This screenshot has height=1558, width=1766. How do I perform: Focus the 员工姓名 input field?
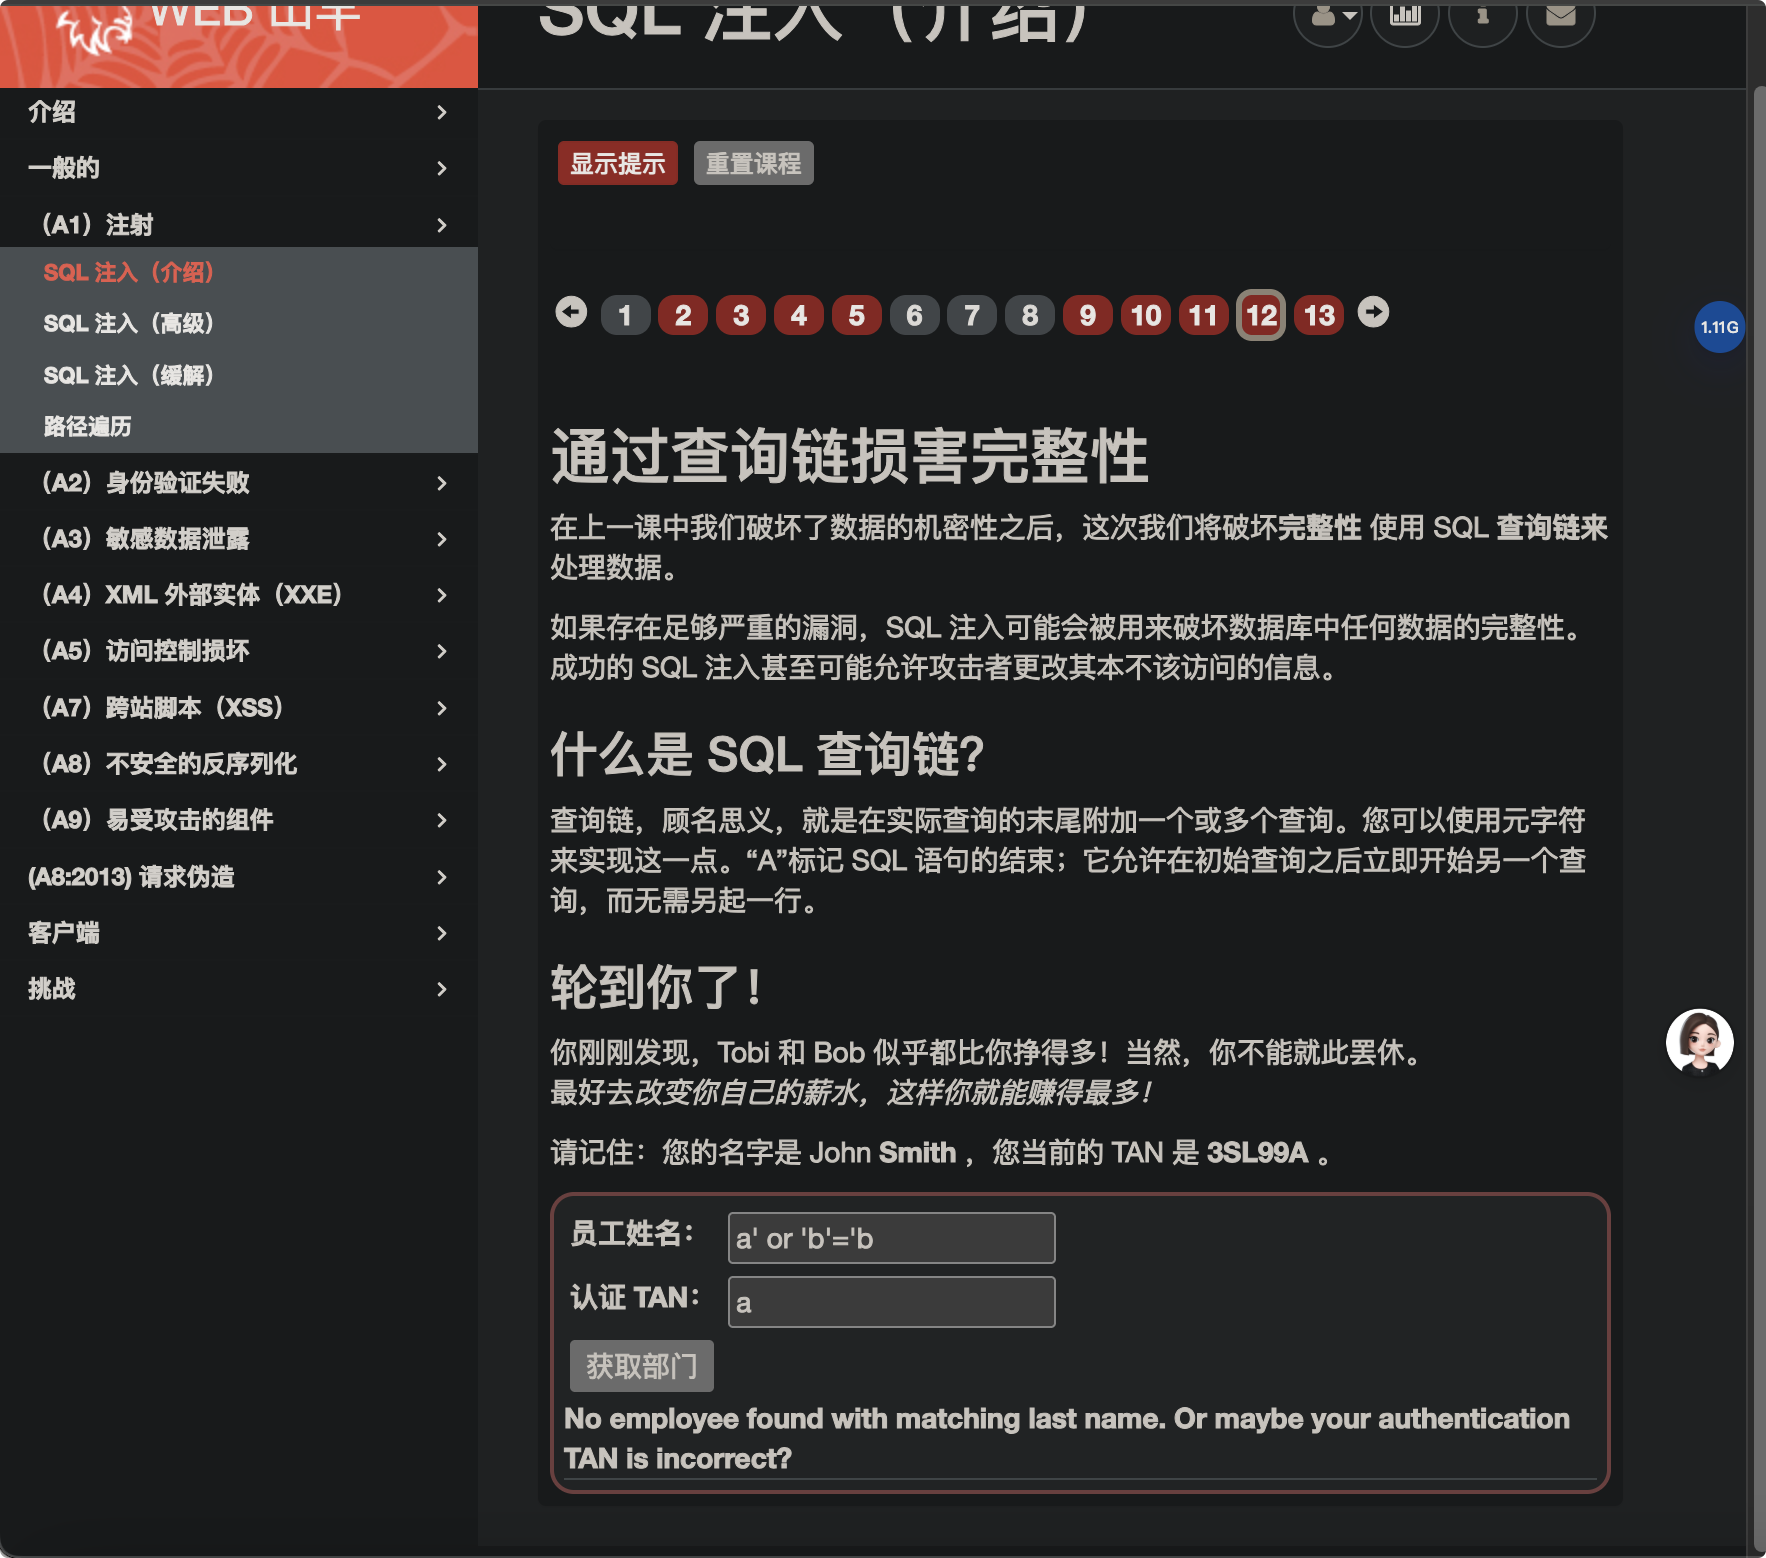pyautogui.click(x=892, y=1238)
